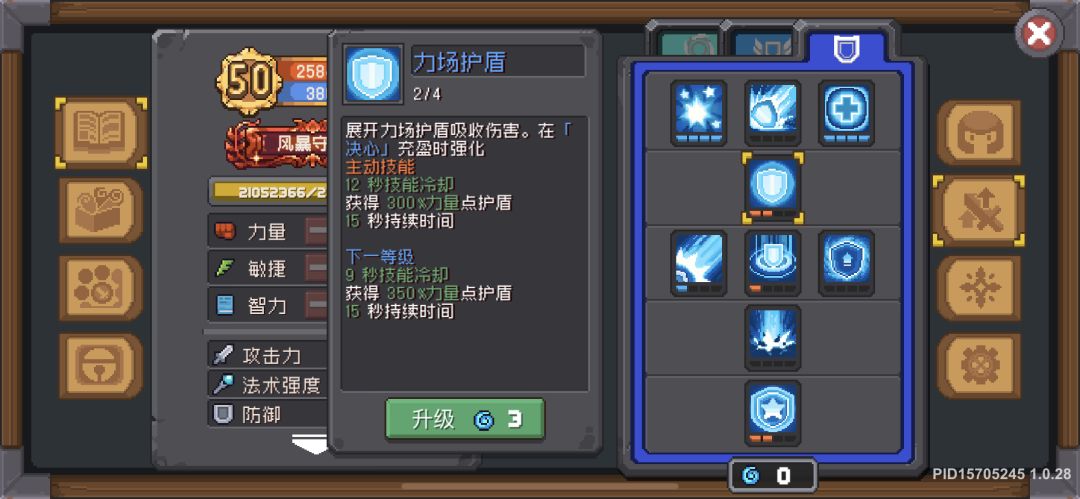Select the starburst skill in top row

(x=698, y=112)
